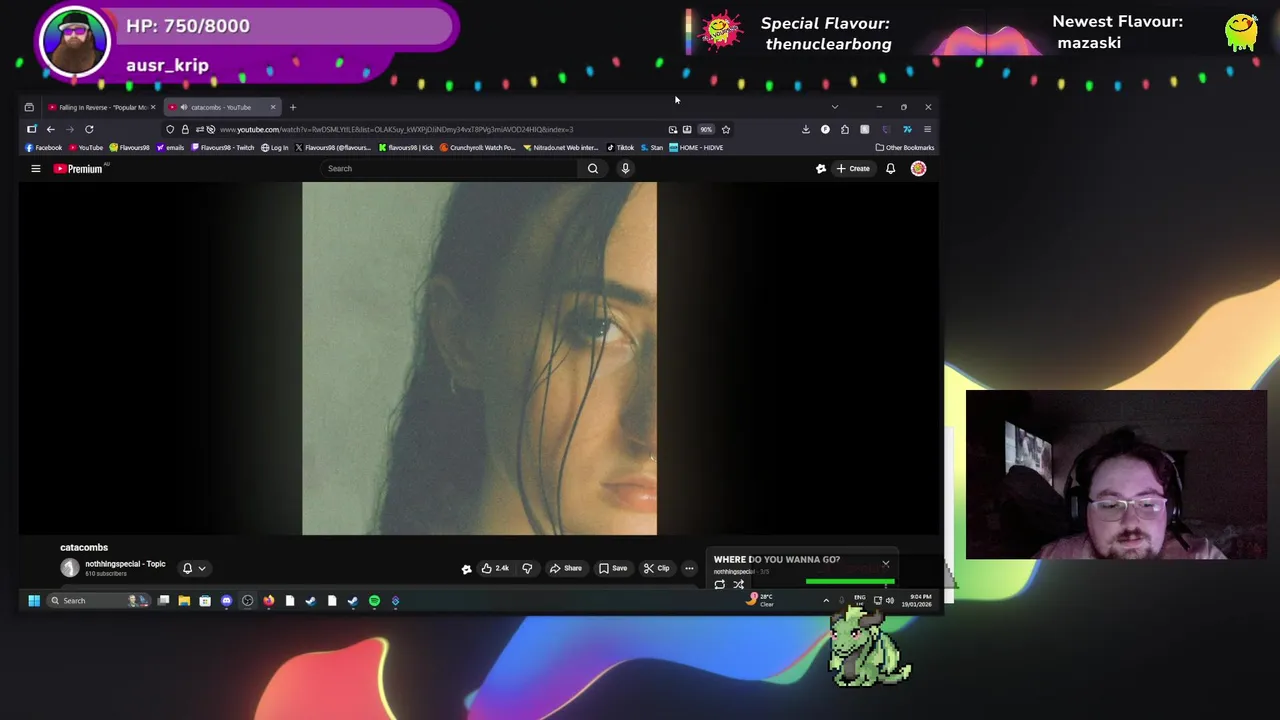The width and height of the screenshot is (1280, 720).
Task: Toggle loop playlist in the playlist panel
Action: (x=719, y=585)
